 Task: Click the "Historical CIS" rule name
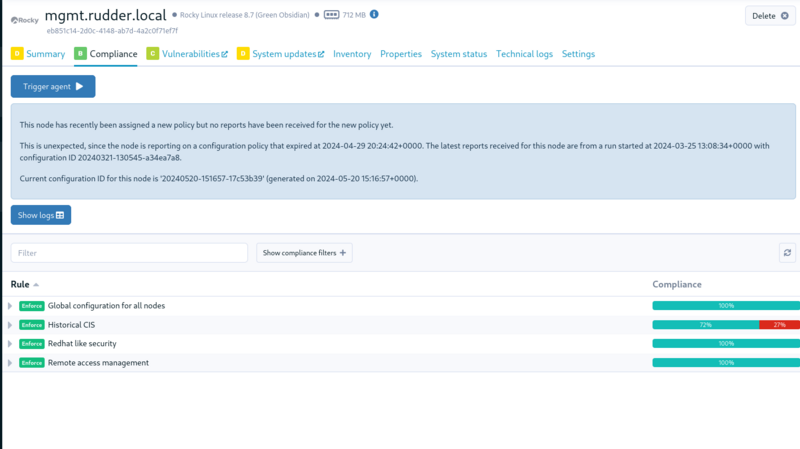[x=71, y=325]
